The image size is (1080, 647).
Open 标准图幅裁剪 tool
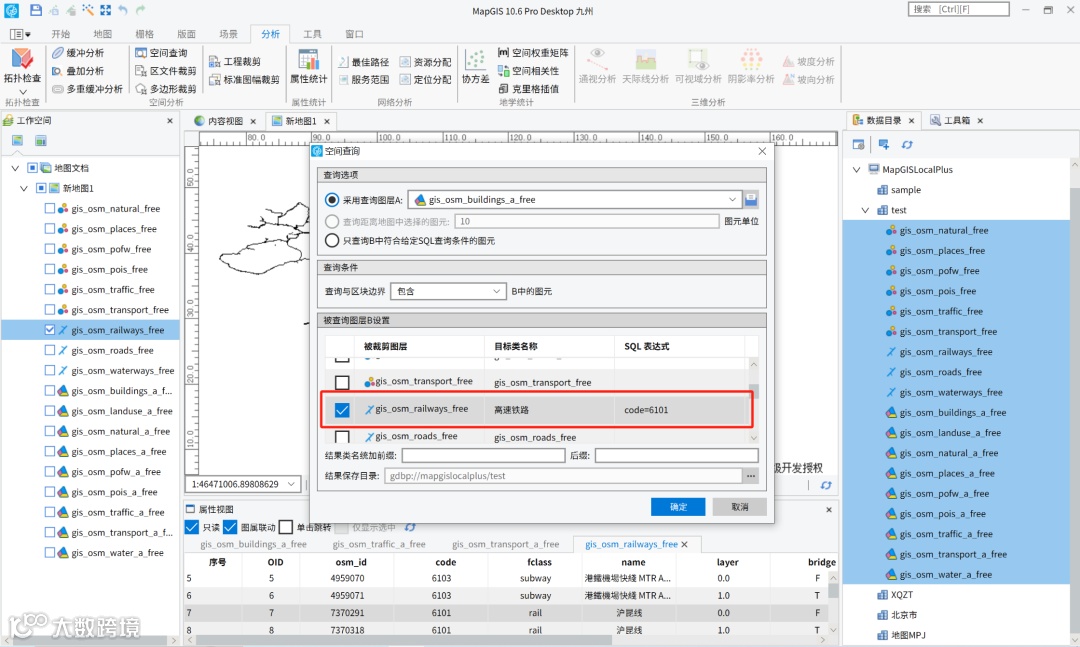pyautogui.click(x=245, y=79)
